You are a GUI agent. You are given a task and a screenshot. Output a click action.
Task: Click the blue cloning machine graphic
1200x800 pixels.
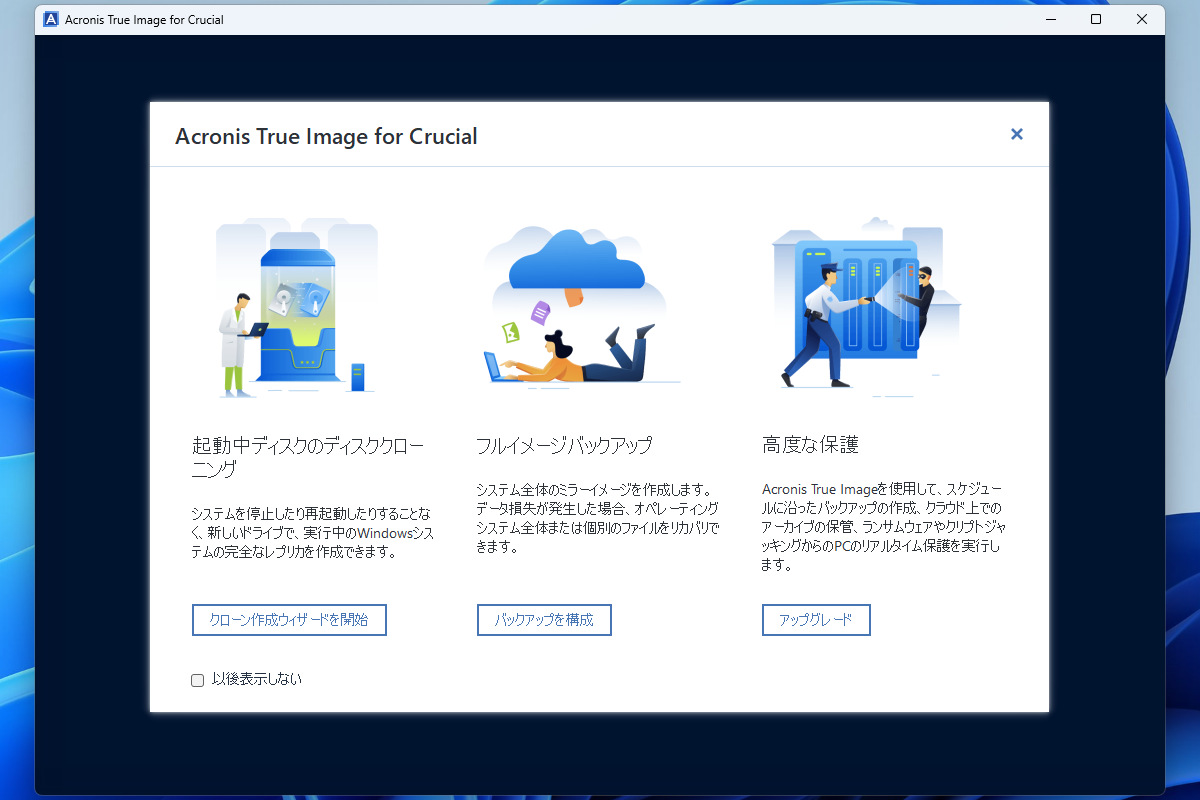click(x=300, y=310)
